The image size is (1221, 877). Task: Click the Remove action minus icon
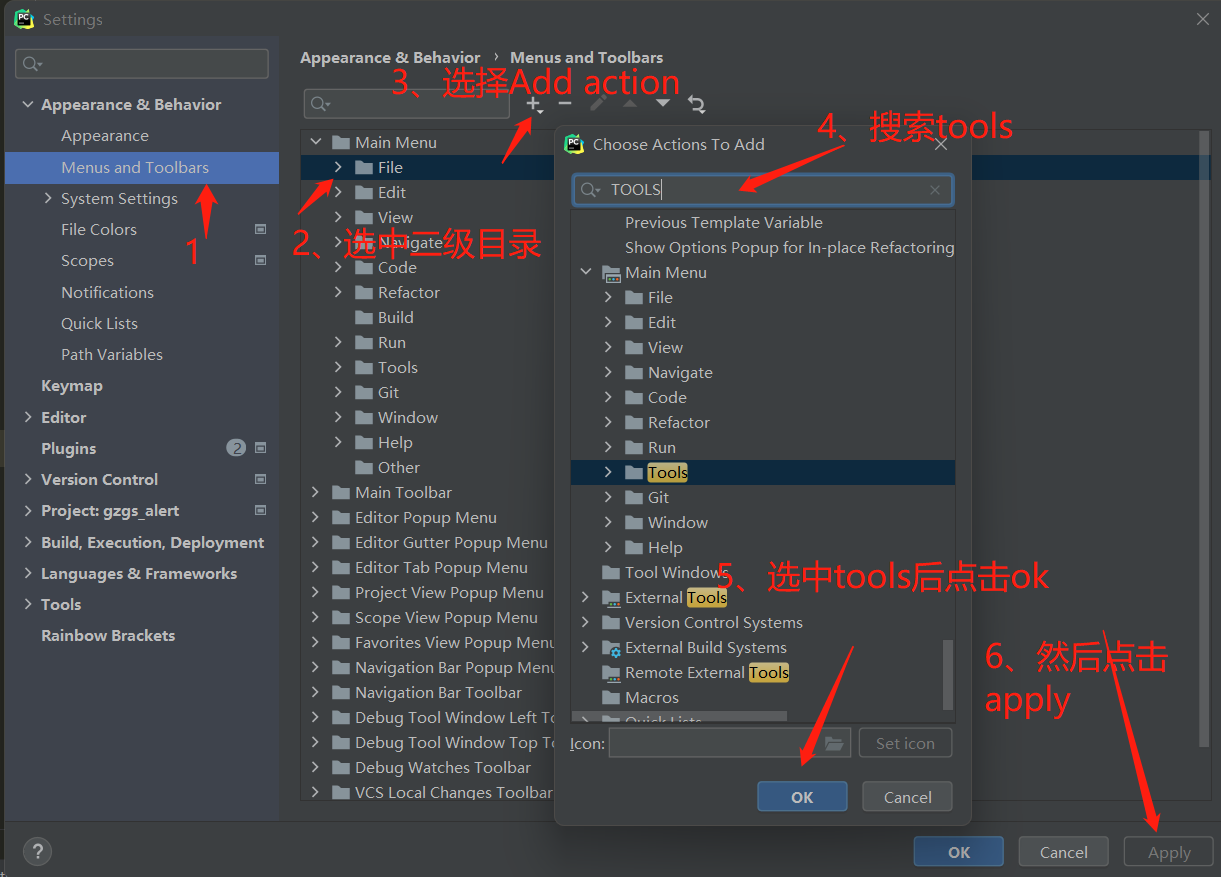click(564, 104)
